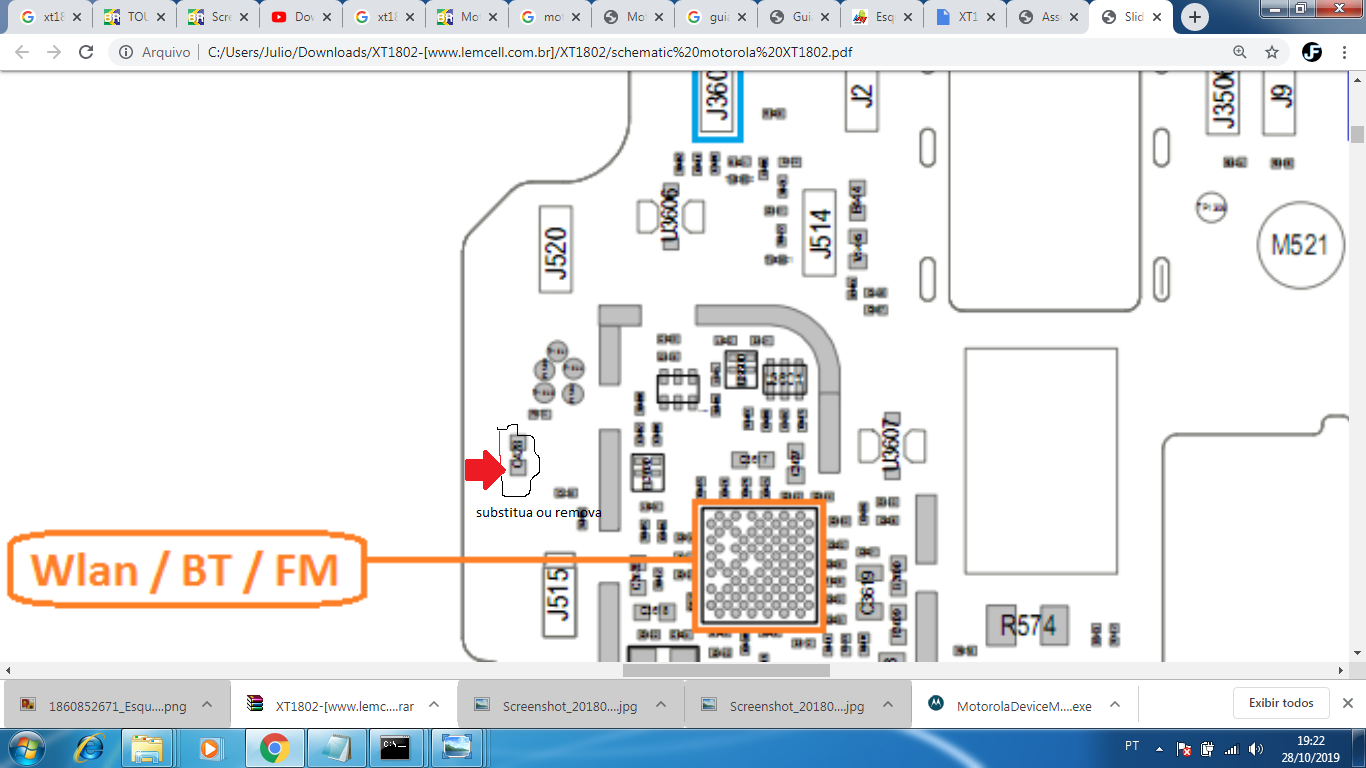Viewport: 1366px width, 768px height.
Task: Reload the PDF page
Action: pyautogui.click(x=86, y=52)
